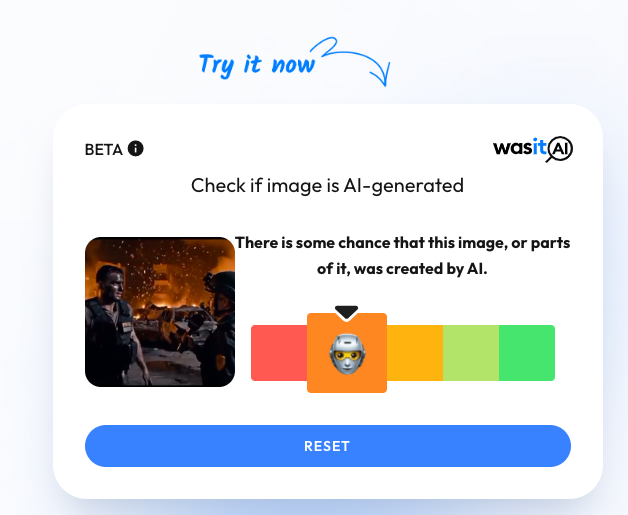This screenshot has width=628, height=515.
Task: Click the BETA label
Action: [x=104, y=150]
